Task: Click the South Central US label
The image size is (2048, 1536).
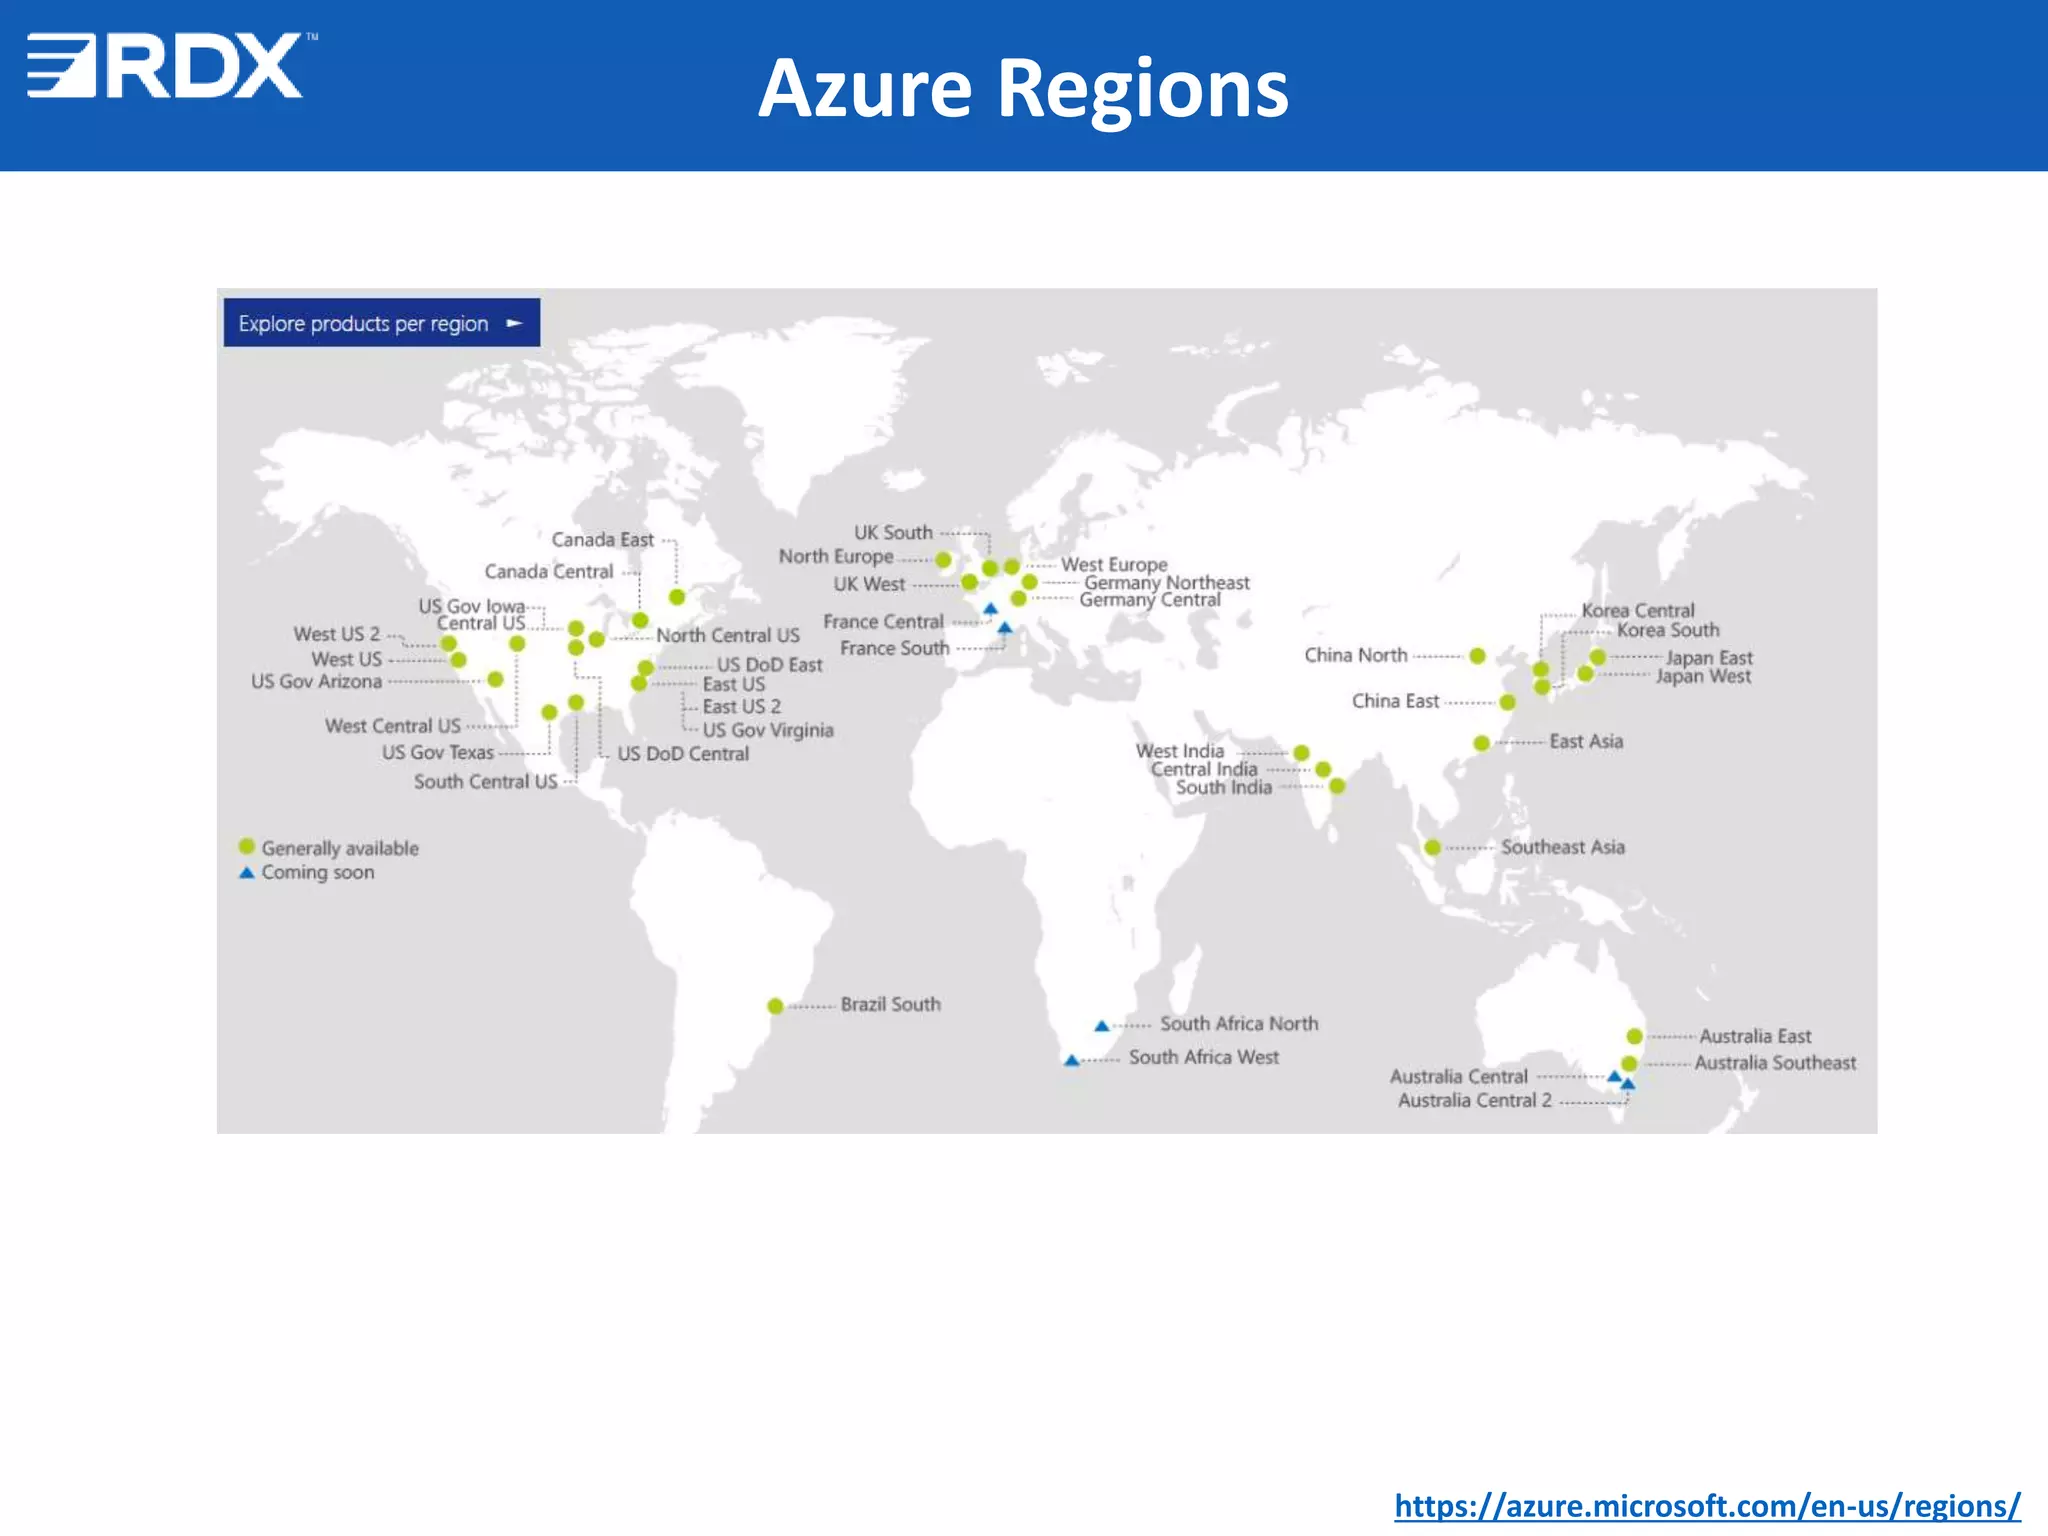Action: [x=486, y=782]
